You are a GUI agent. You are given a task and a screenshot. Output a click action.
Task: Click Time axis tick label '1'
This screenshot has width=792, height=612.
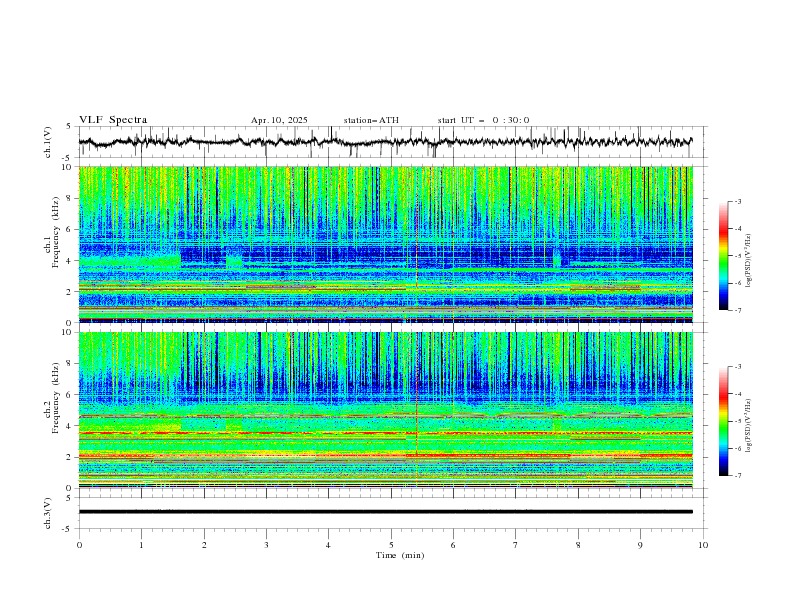tap(141, 545)
